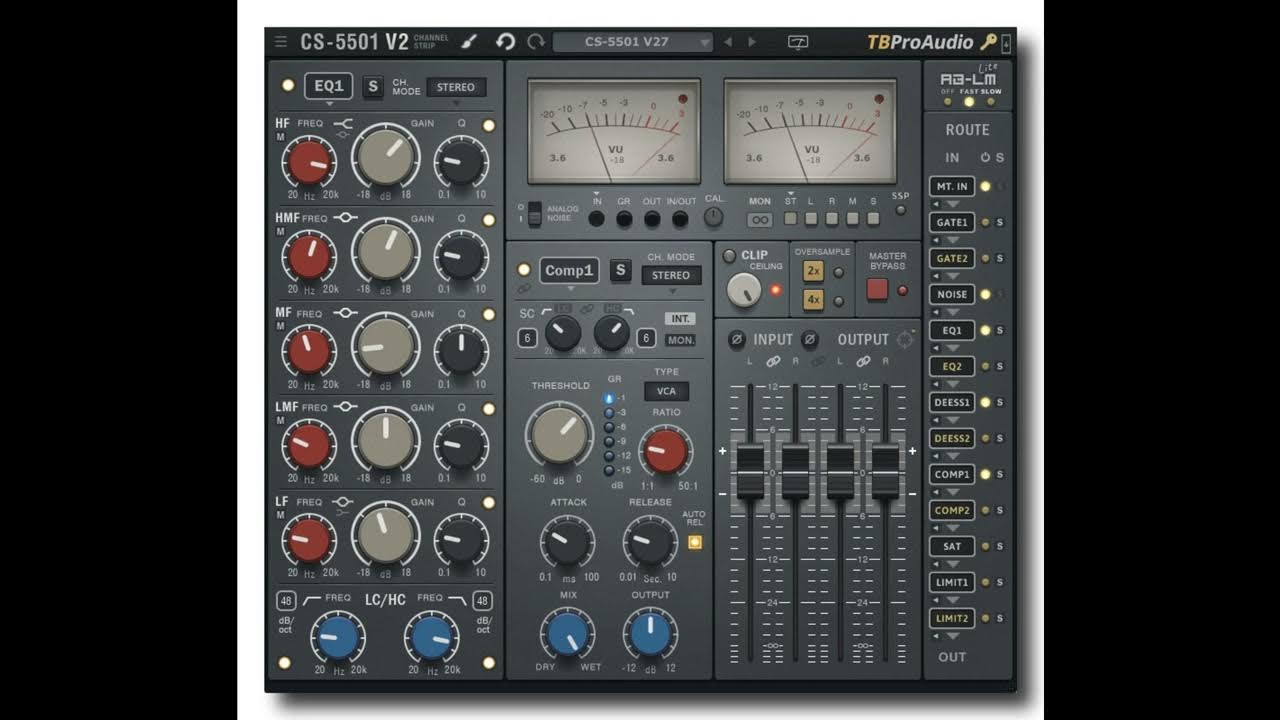The height and width of the screenshot is (720, 1280).
Task: Click the input L/R link chain icon
Action: coord(772,361)
